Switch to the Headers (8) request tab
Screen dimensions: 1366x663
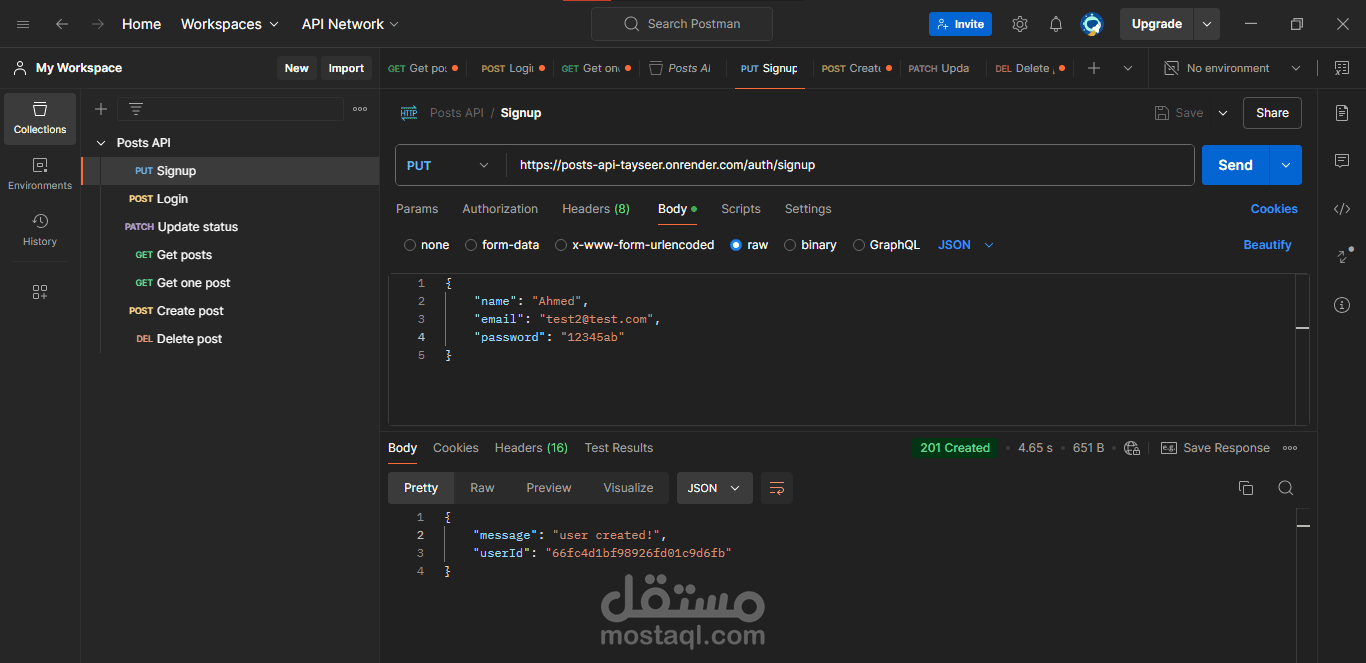point(596,209)
